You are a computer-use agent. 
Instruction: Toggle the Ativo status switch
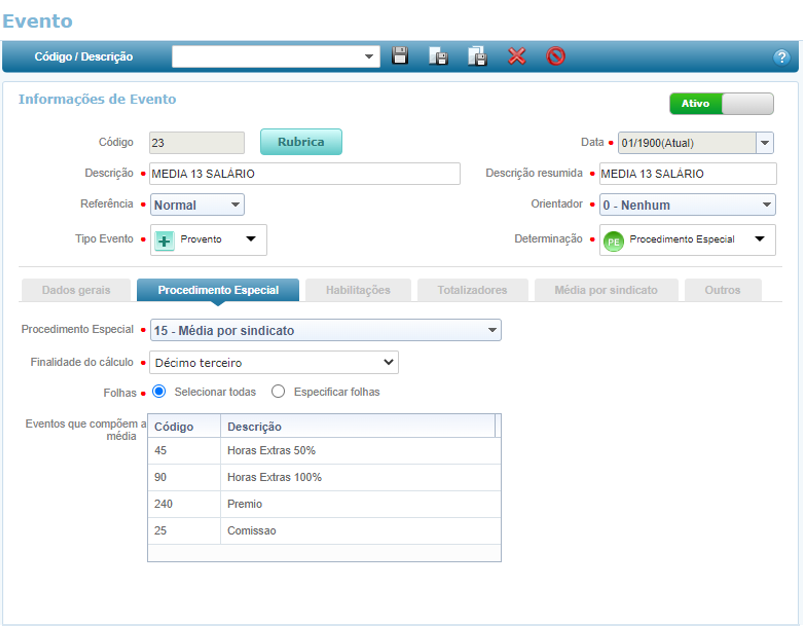721,104
